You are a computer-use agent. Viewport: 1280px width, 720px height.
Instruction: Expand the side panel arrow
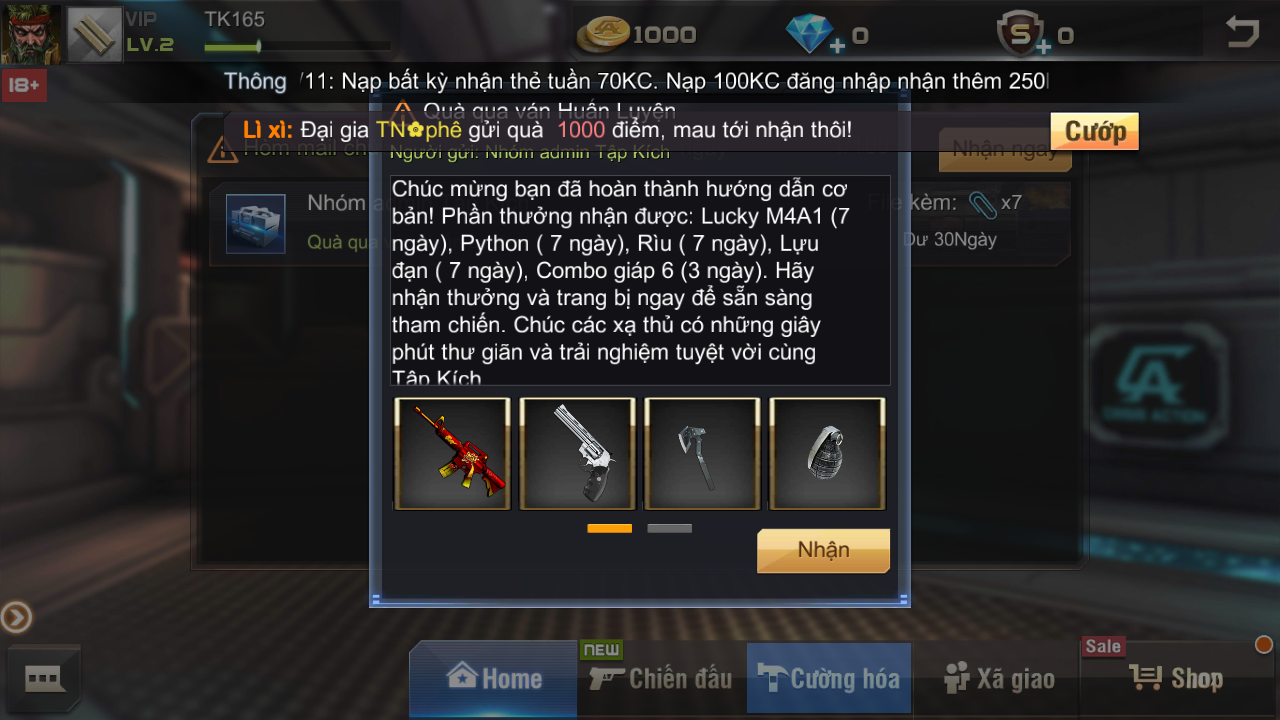(16, 618)
